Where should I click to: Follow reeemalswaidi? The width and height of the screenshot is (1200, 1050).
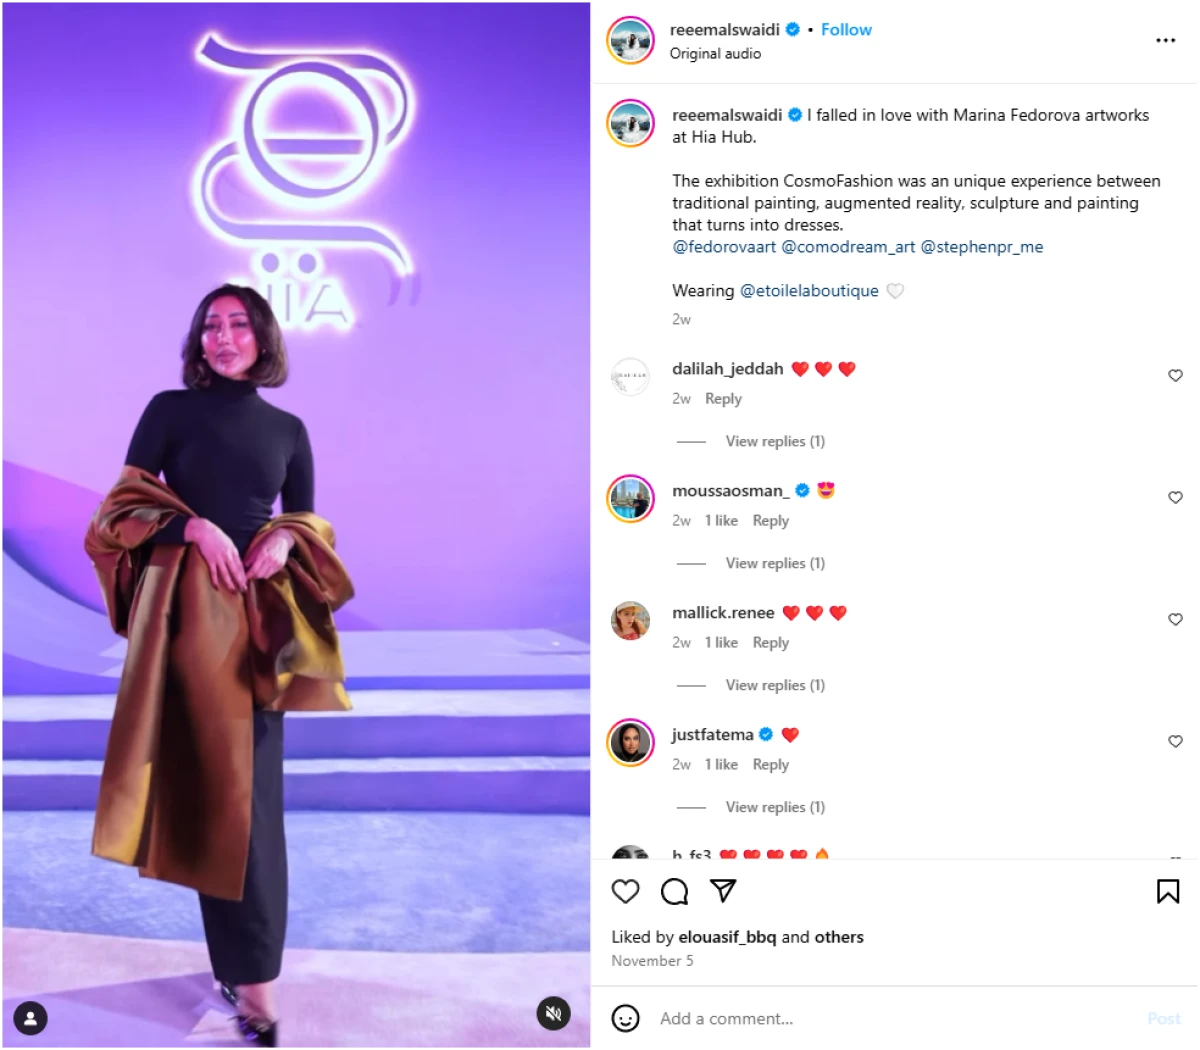pos(846,30)
